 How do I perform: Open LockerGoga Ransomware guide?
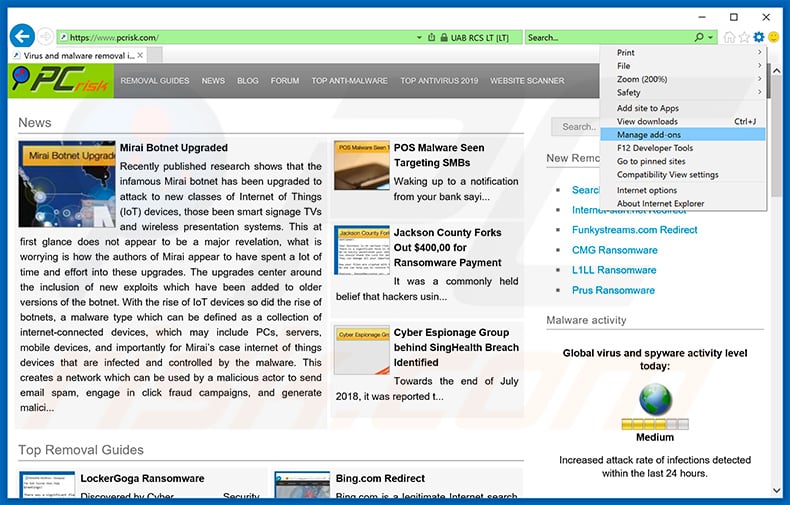pyautogui.click(x=142, y=478)
